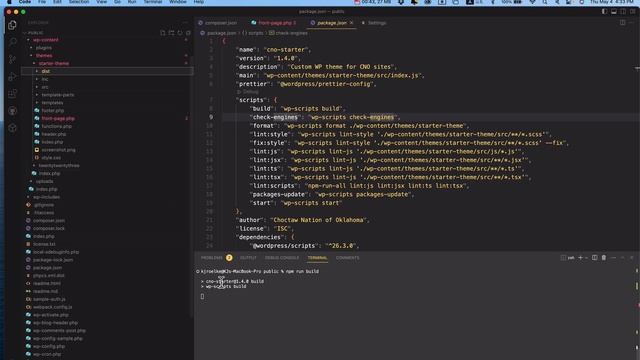Open wp-config.php in the file tree
The image size is (640, 360).
tap(49, 346)
